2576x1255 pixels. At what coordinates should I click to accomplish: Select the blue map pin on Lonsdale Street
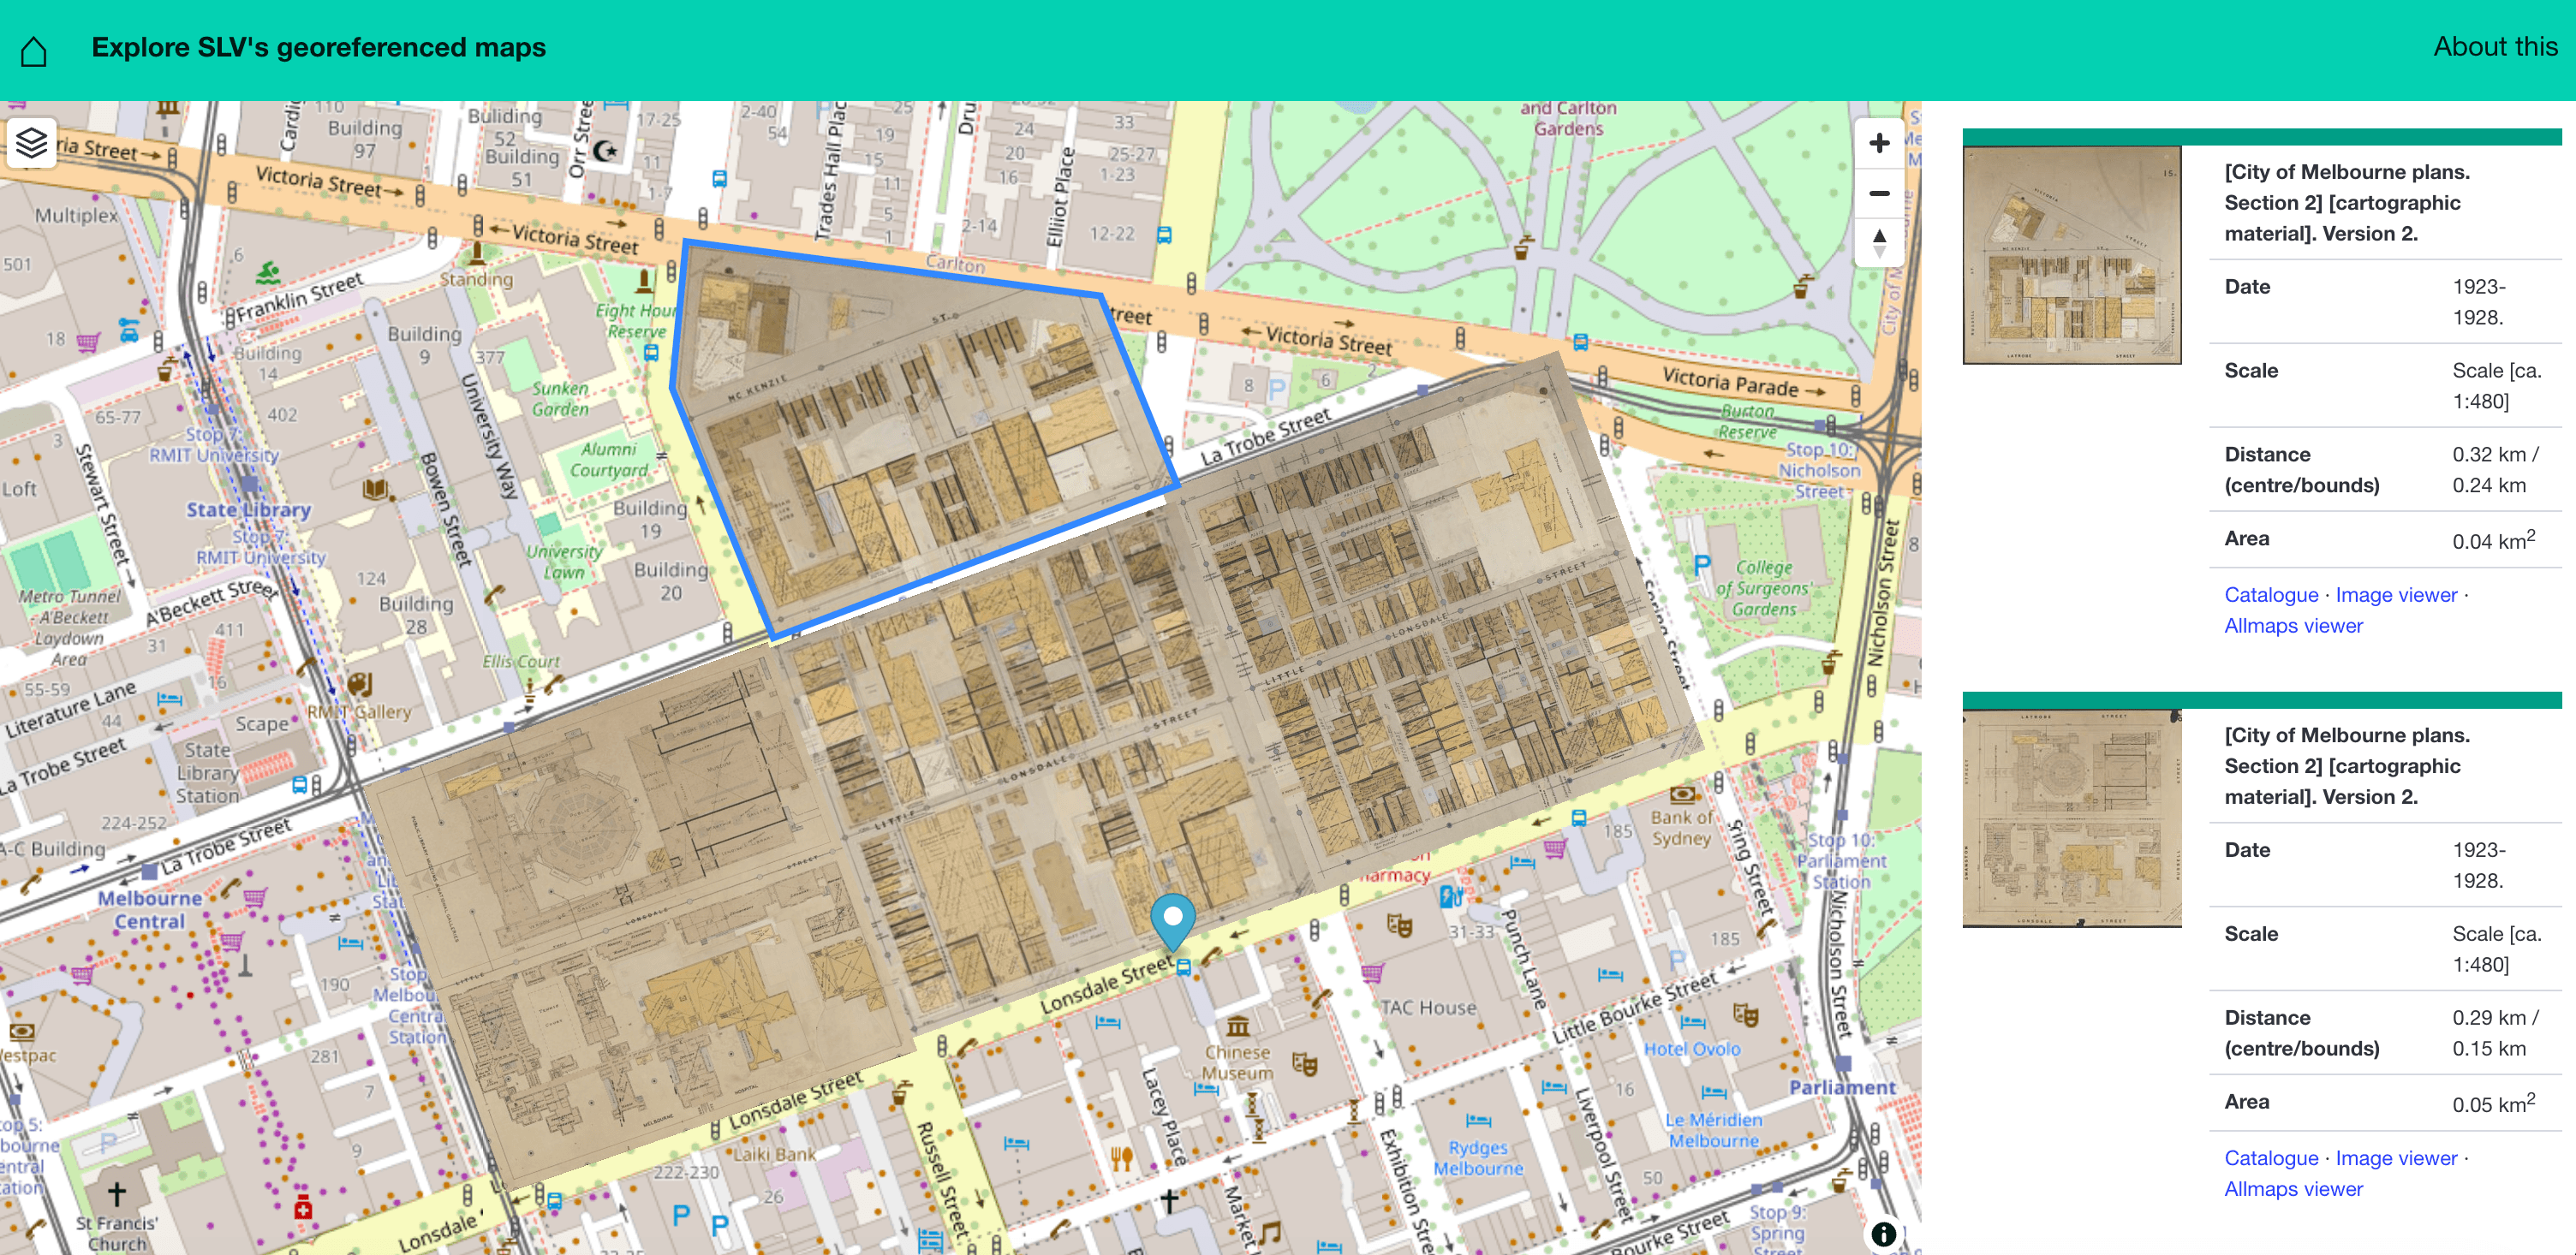[1172, 915]
